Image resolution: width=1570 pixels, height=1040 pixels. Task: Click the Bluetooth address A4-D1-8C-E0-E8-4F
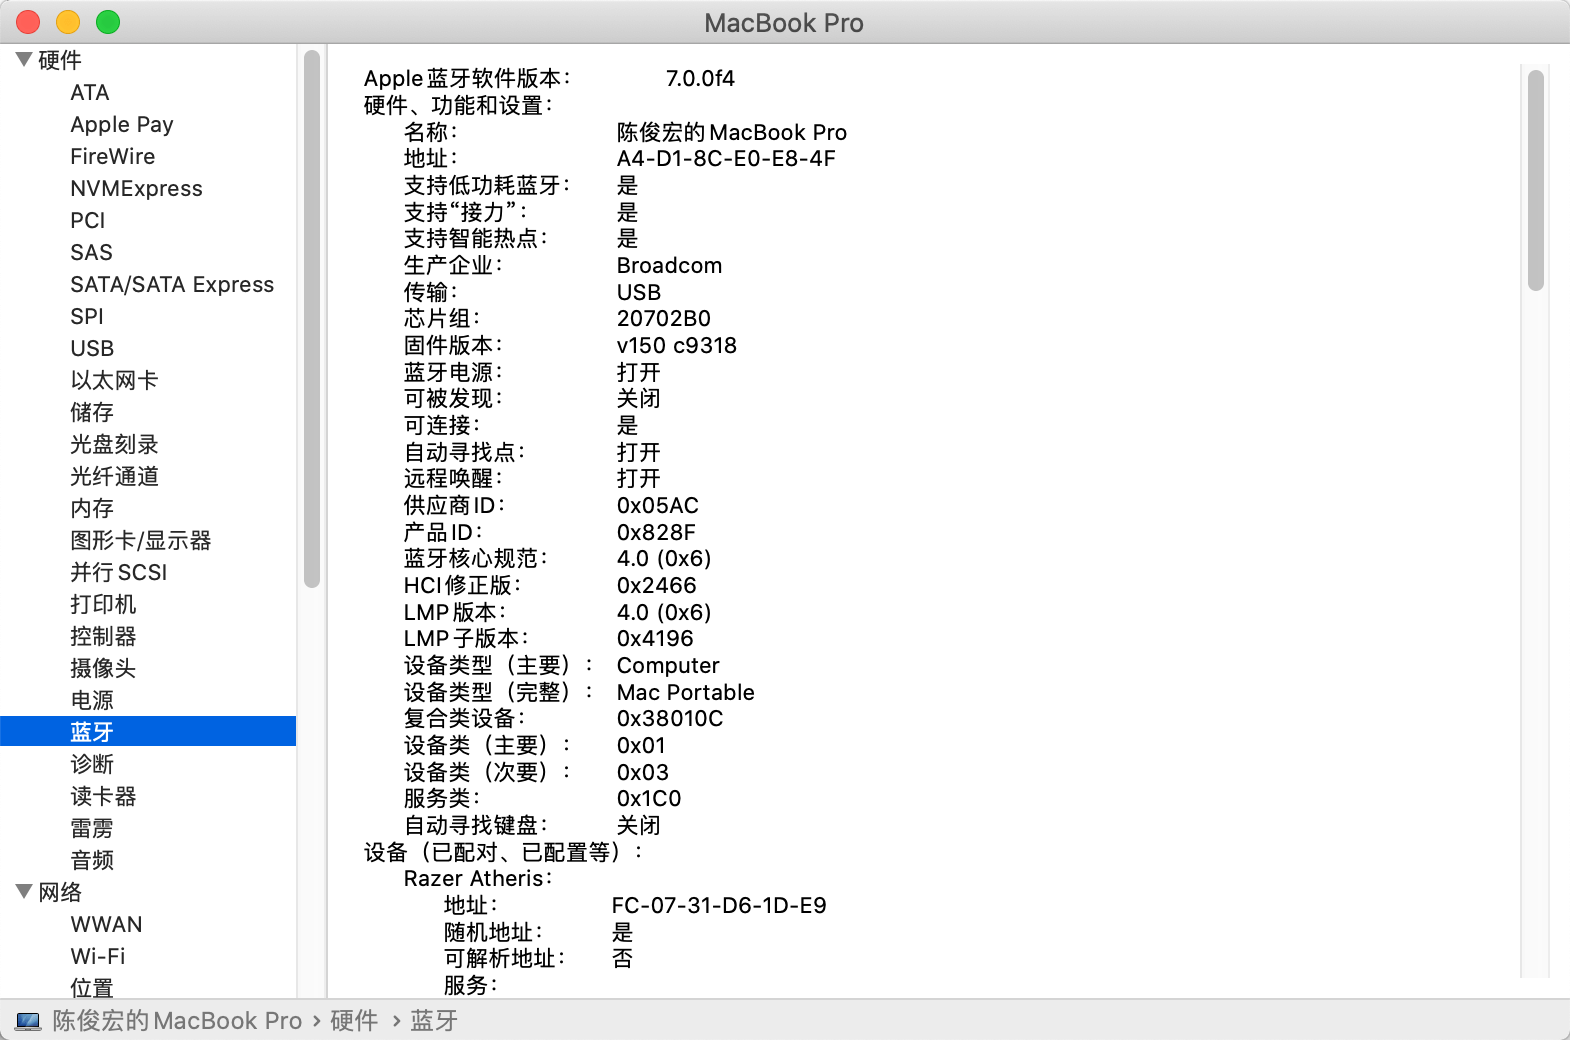726,159
